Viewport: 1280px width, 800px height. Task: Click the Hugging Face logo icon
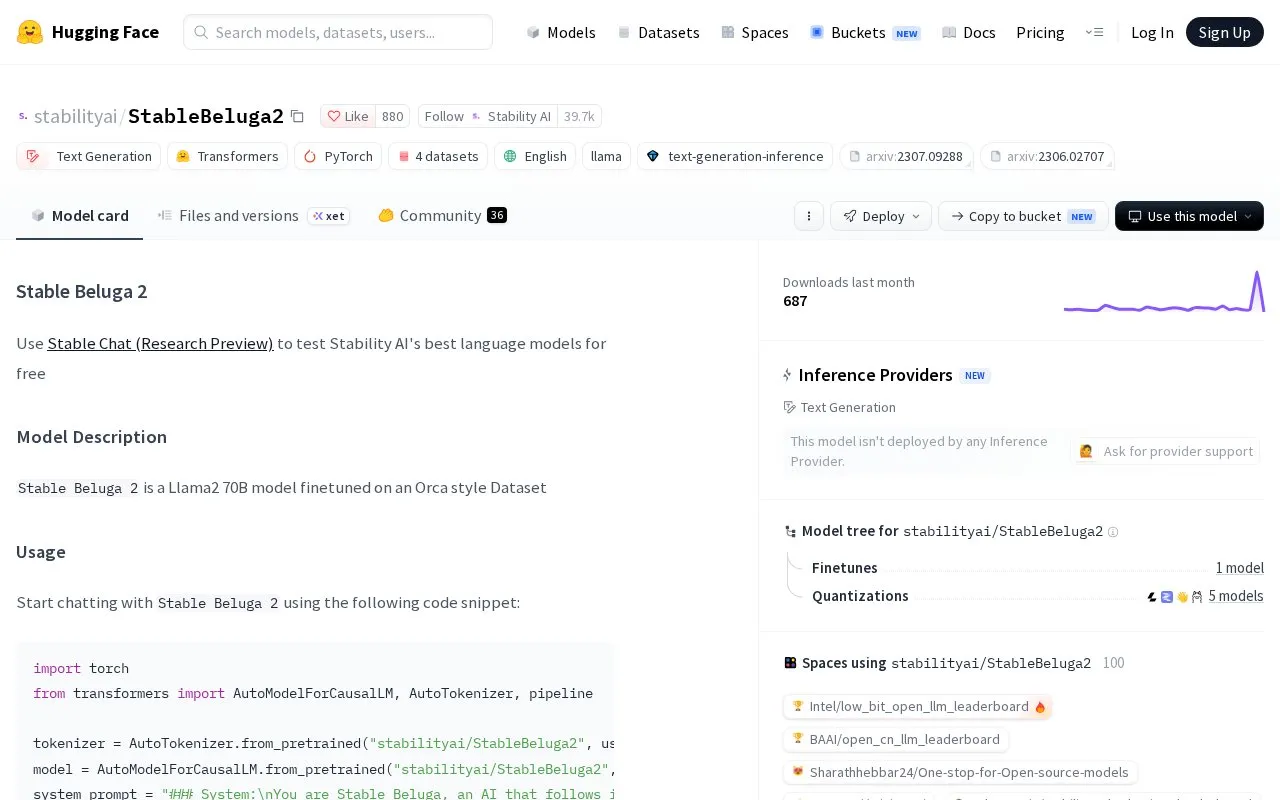click(30, 32)
